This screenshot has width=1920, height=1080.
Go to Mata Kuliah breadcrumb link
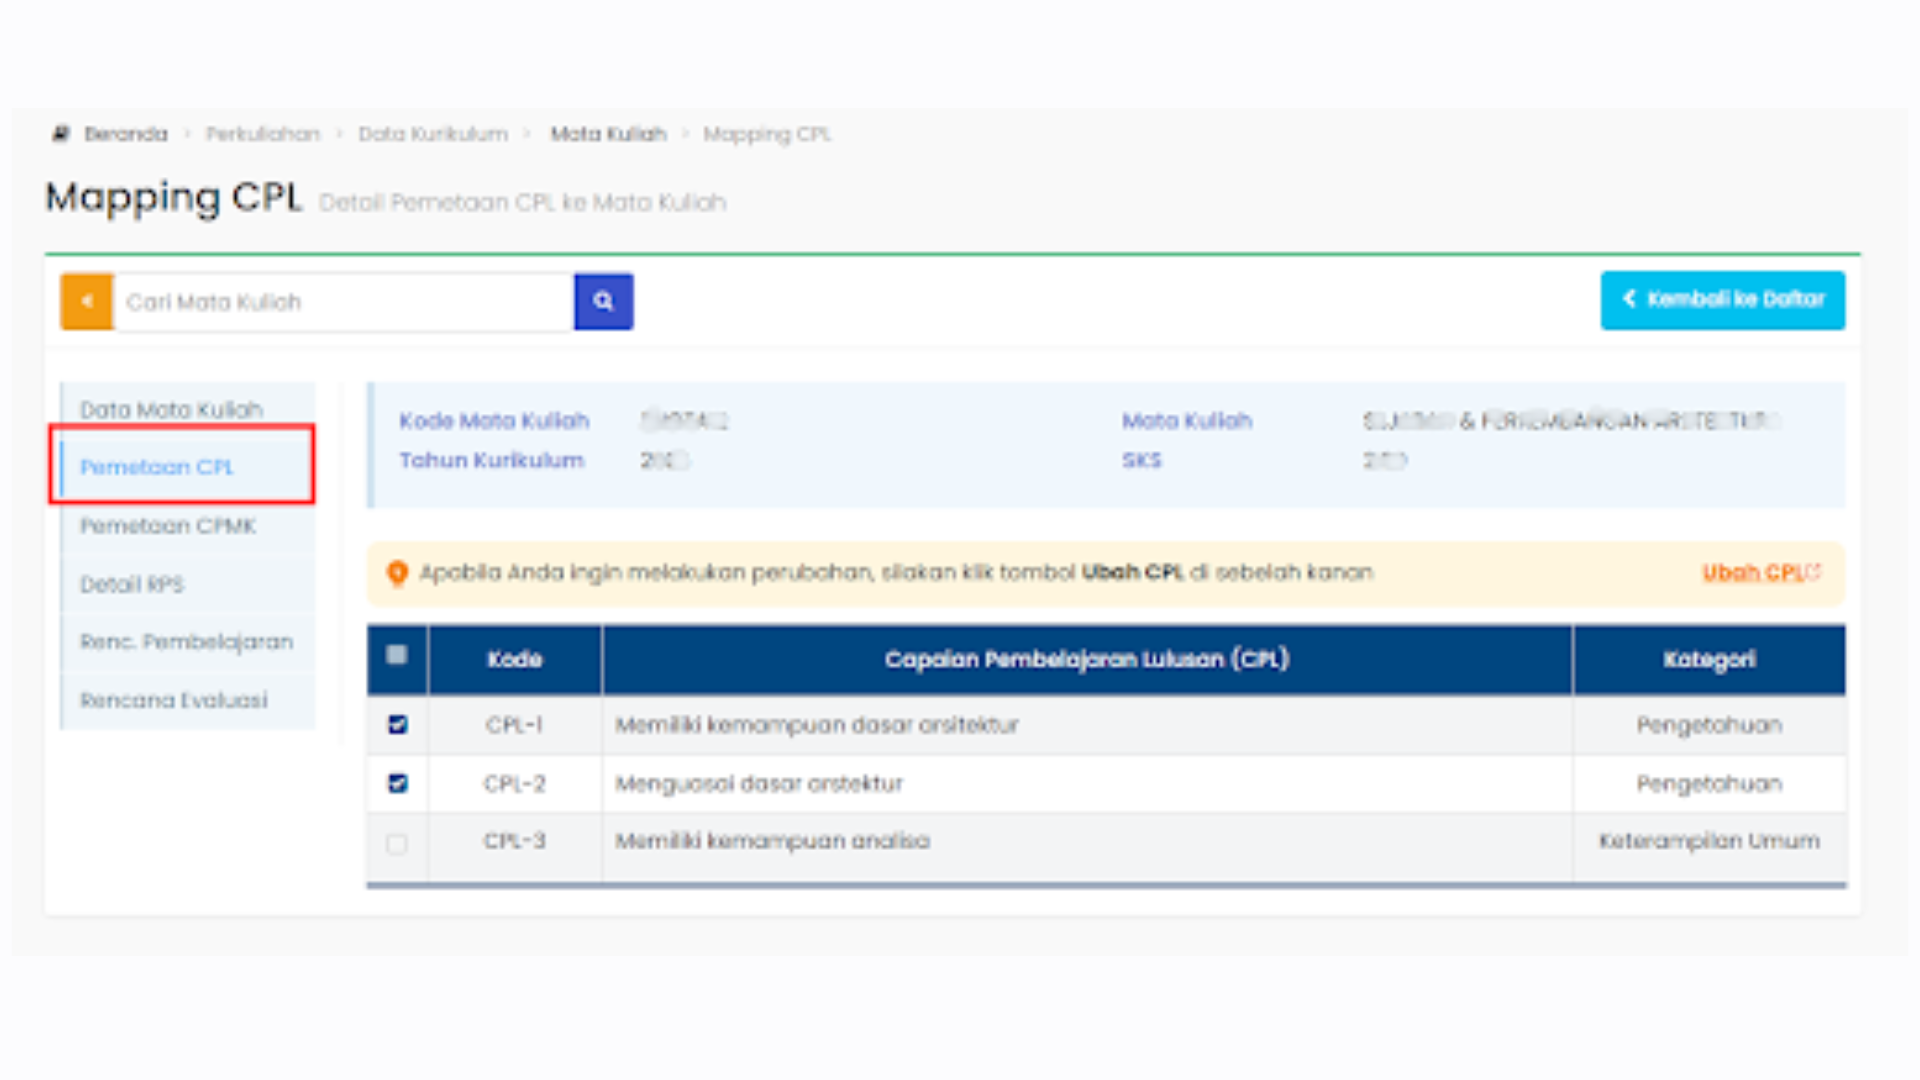(608, 134)
